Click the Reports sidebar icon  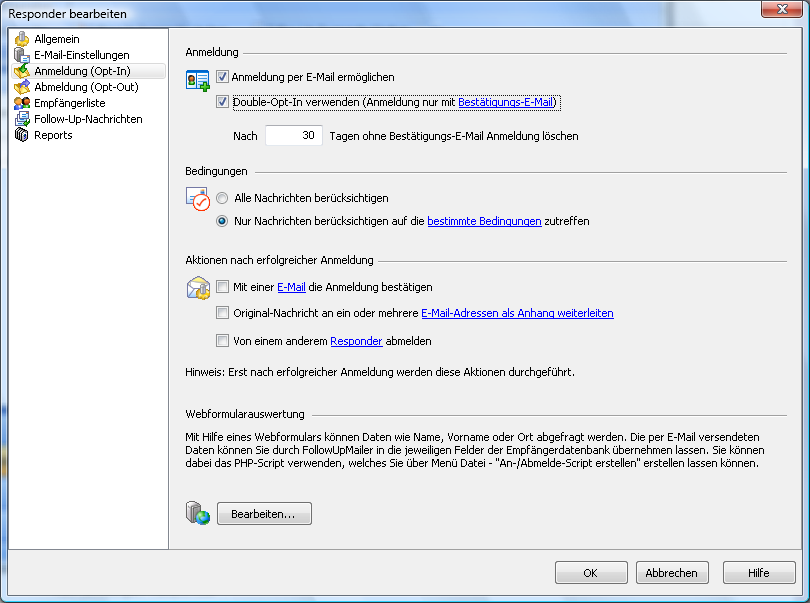tap(22, 135)
